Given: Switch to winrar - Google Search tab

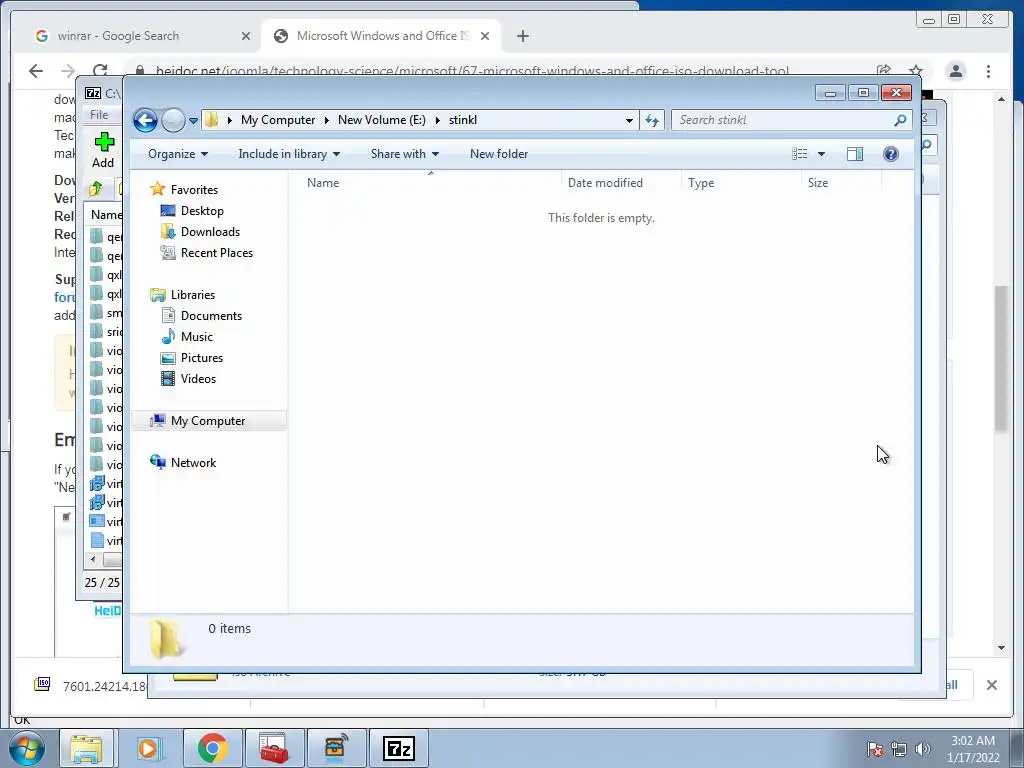Looking at the screenshot, I should [x=118, y=36].
